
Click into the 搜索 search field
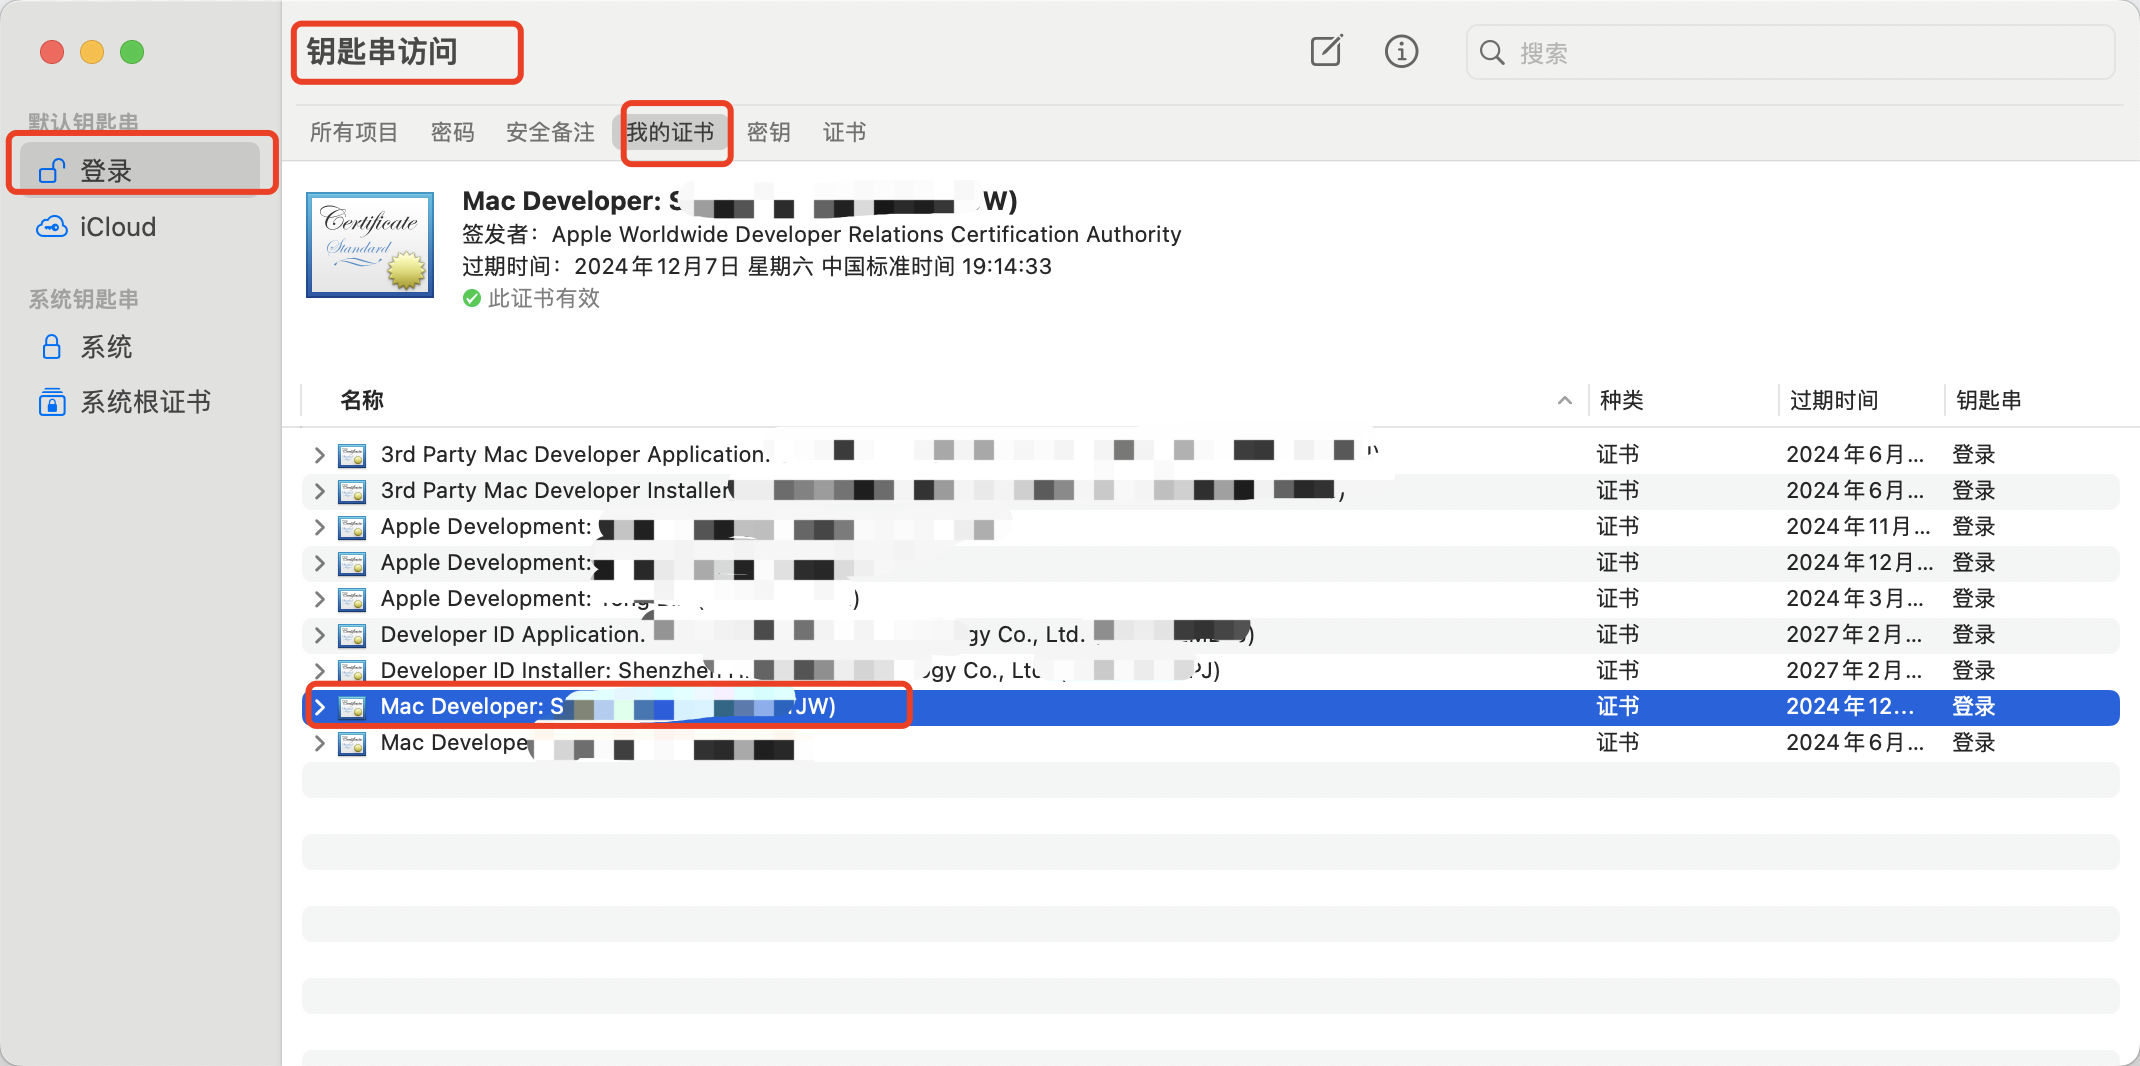(x=1790, y=52)
